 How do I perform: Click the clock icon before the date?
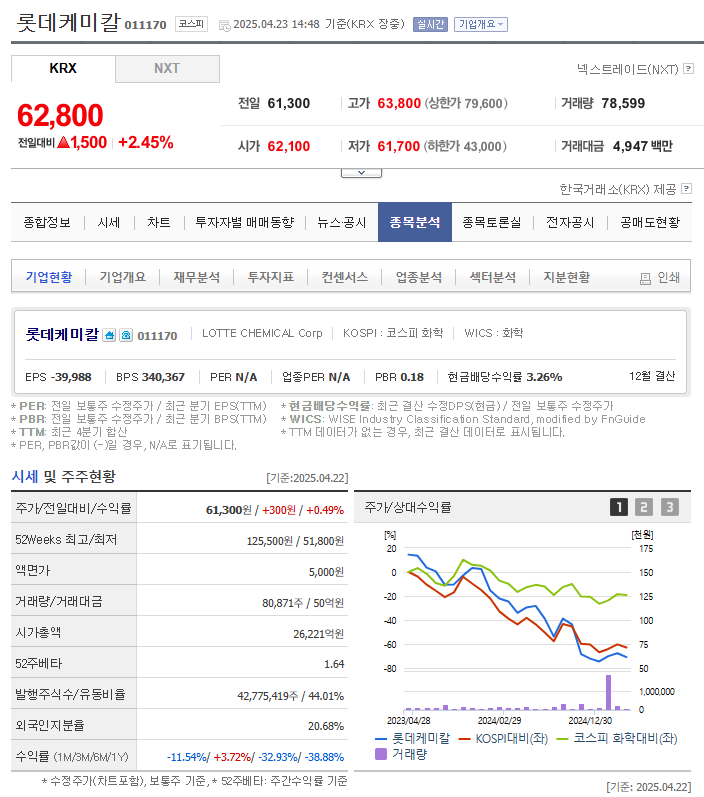click(224, 25)
